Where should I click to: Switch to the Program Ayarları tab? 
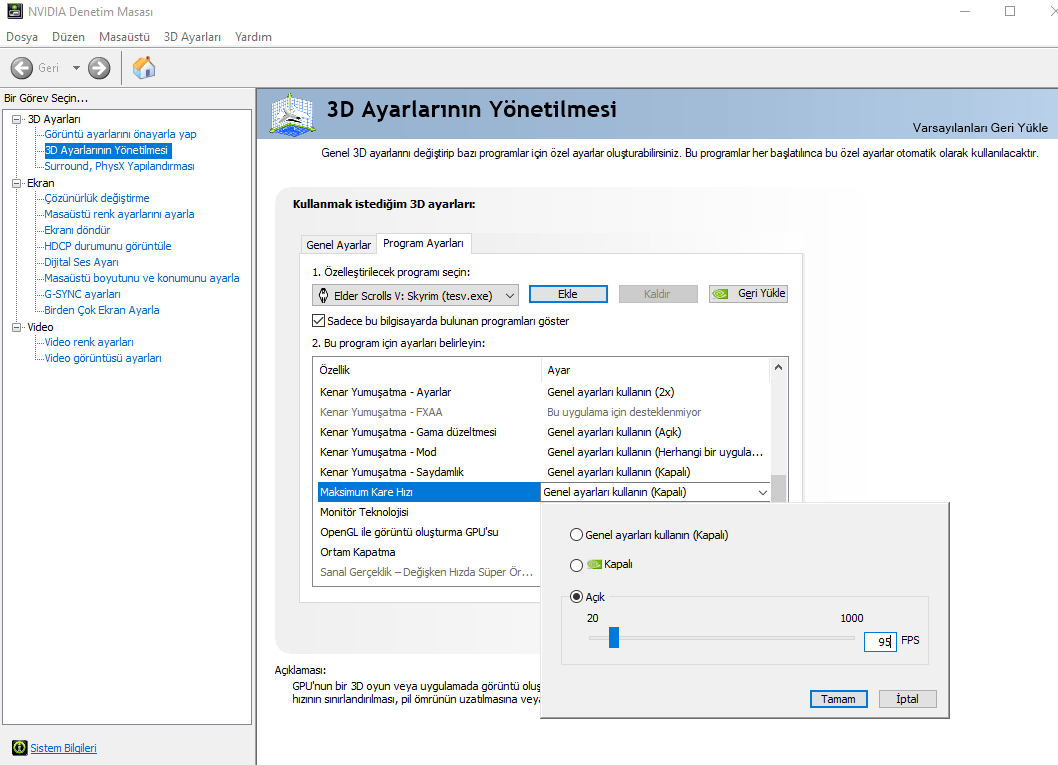click(x=424, y=243)
